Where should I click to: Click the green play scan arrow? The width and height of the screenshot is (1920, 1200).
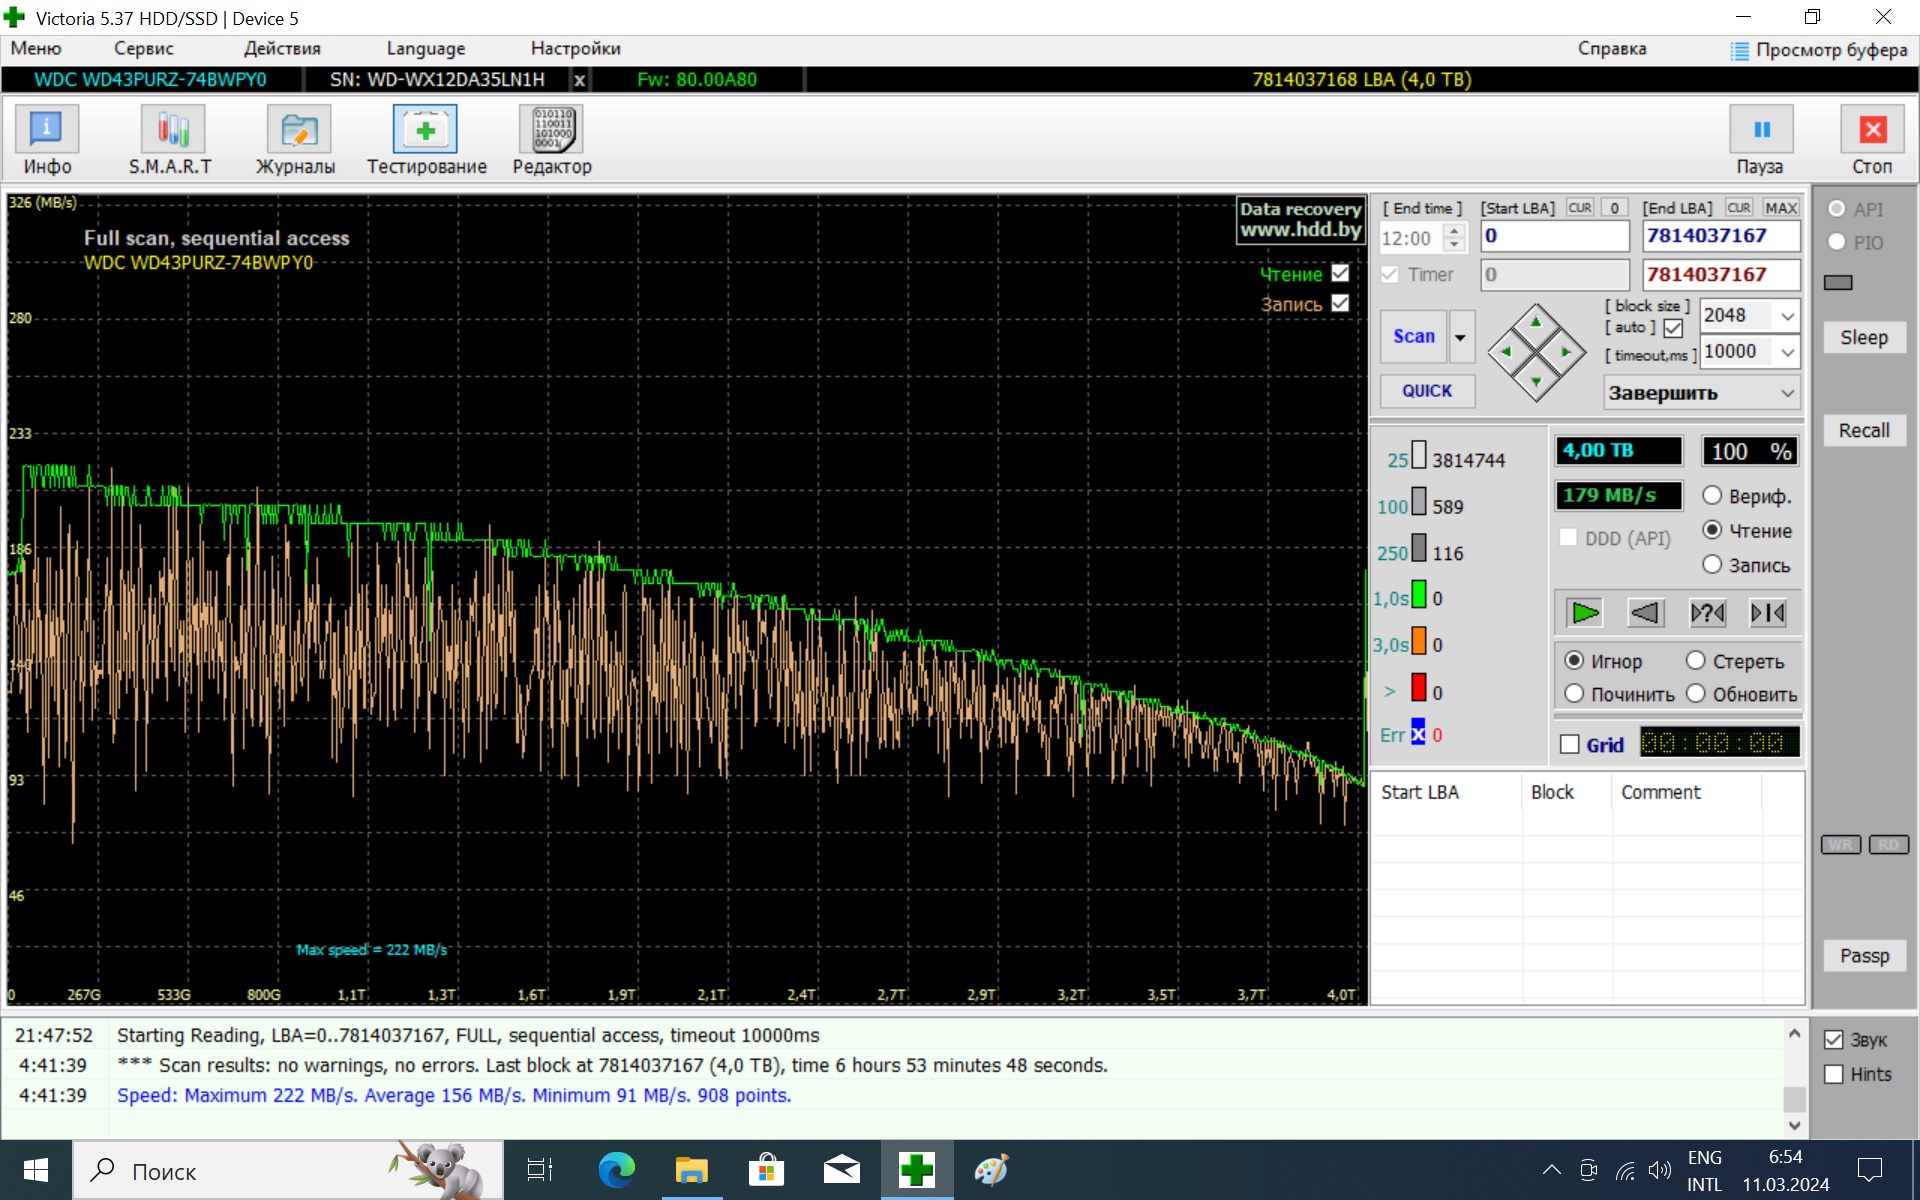point(1584,612)
